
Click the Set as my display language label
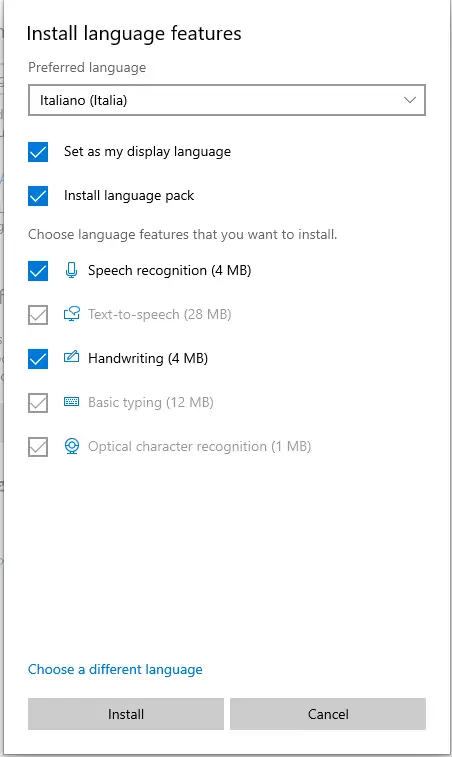(147, 152)
